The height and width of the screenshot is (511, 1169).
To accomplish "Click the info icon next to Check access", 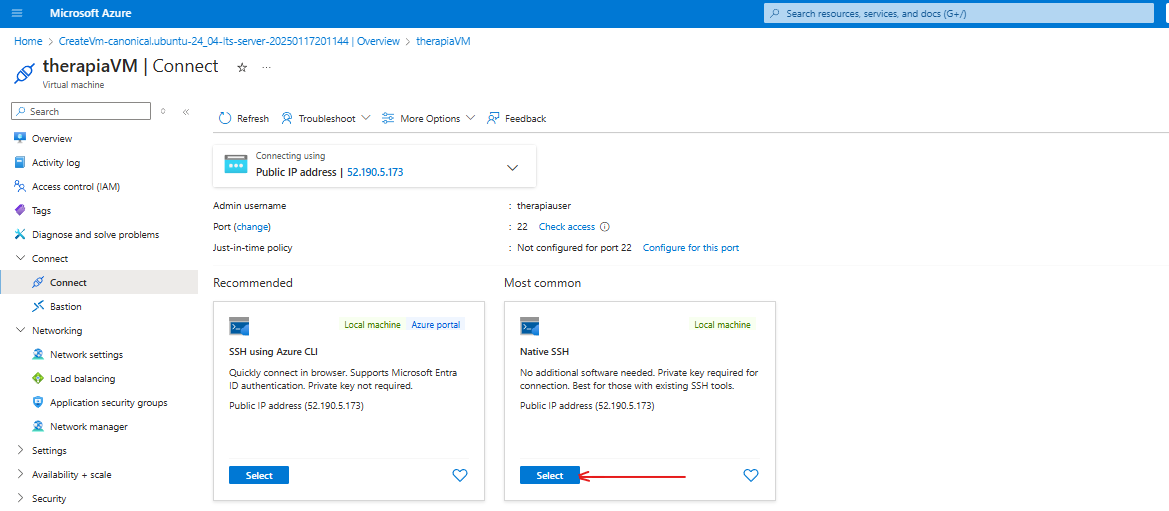I will coord(605,227).
